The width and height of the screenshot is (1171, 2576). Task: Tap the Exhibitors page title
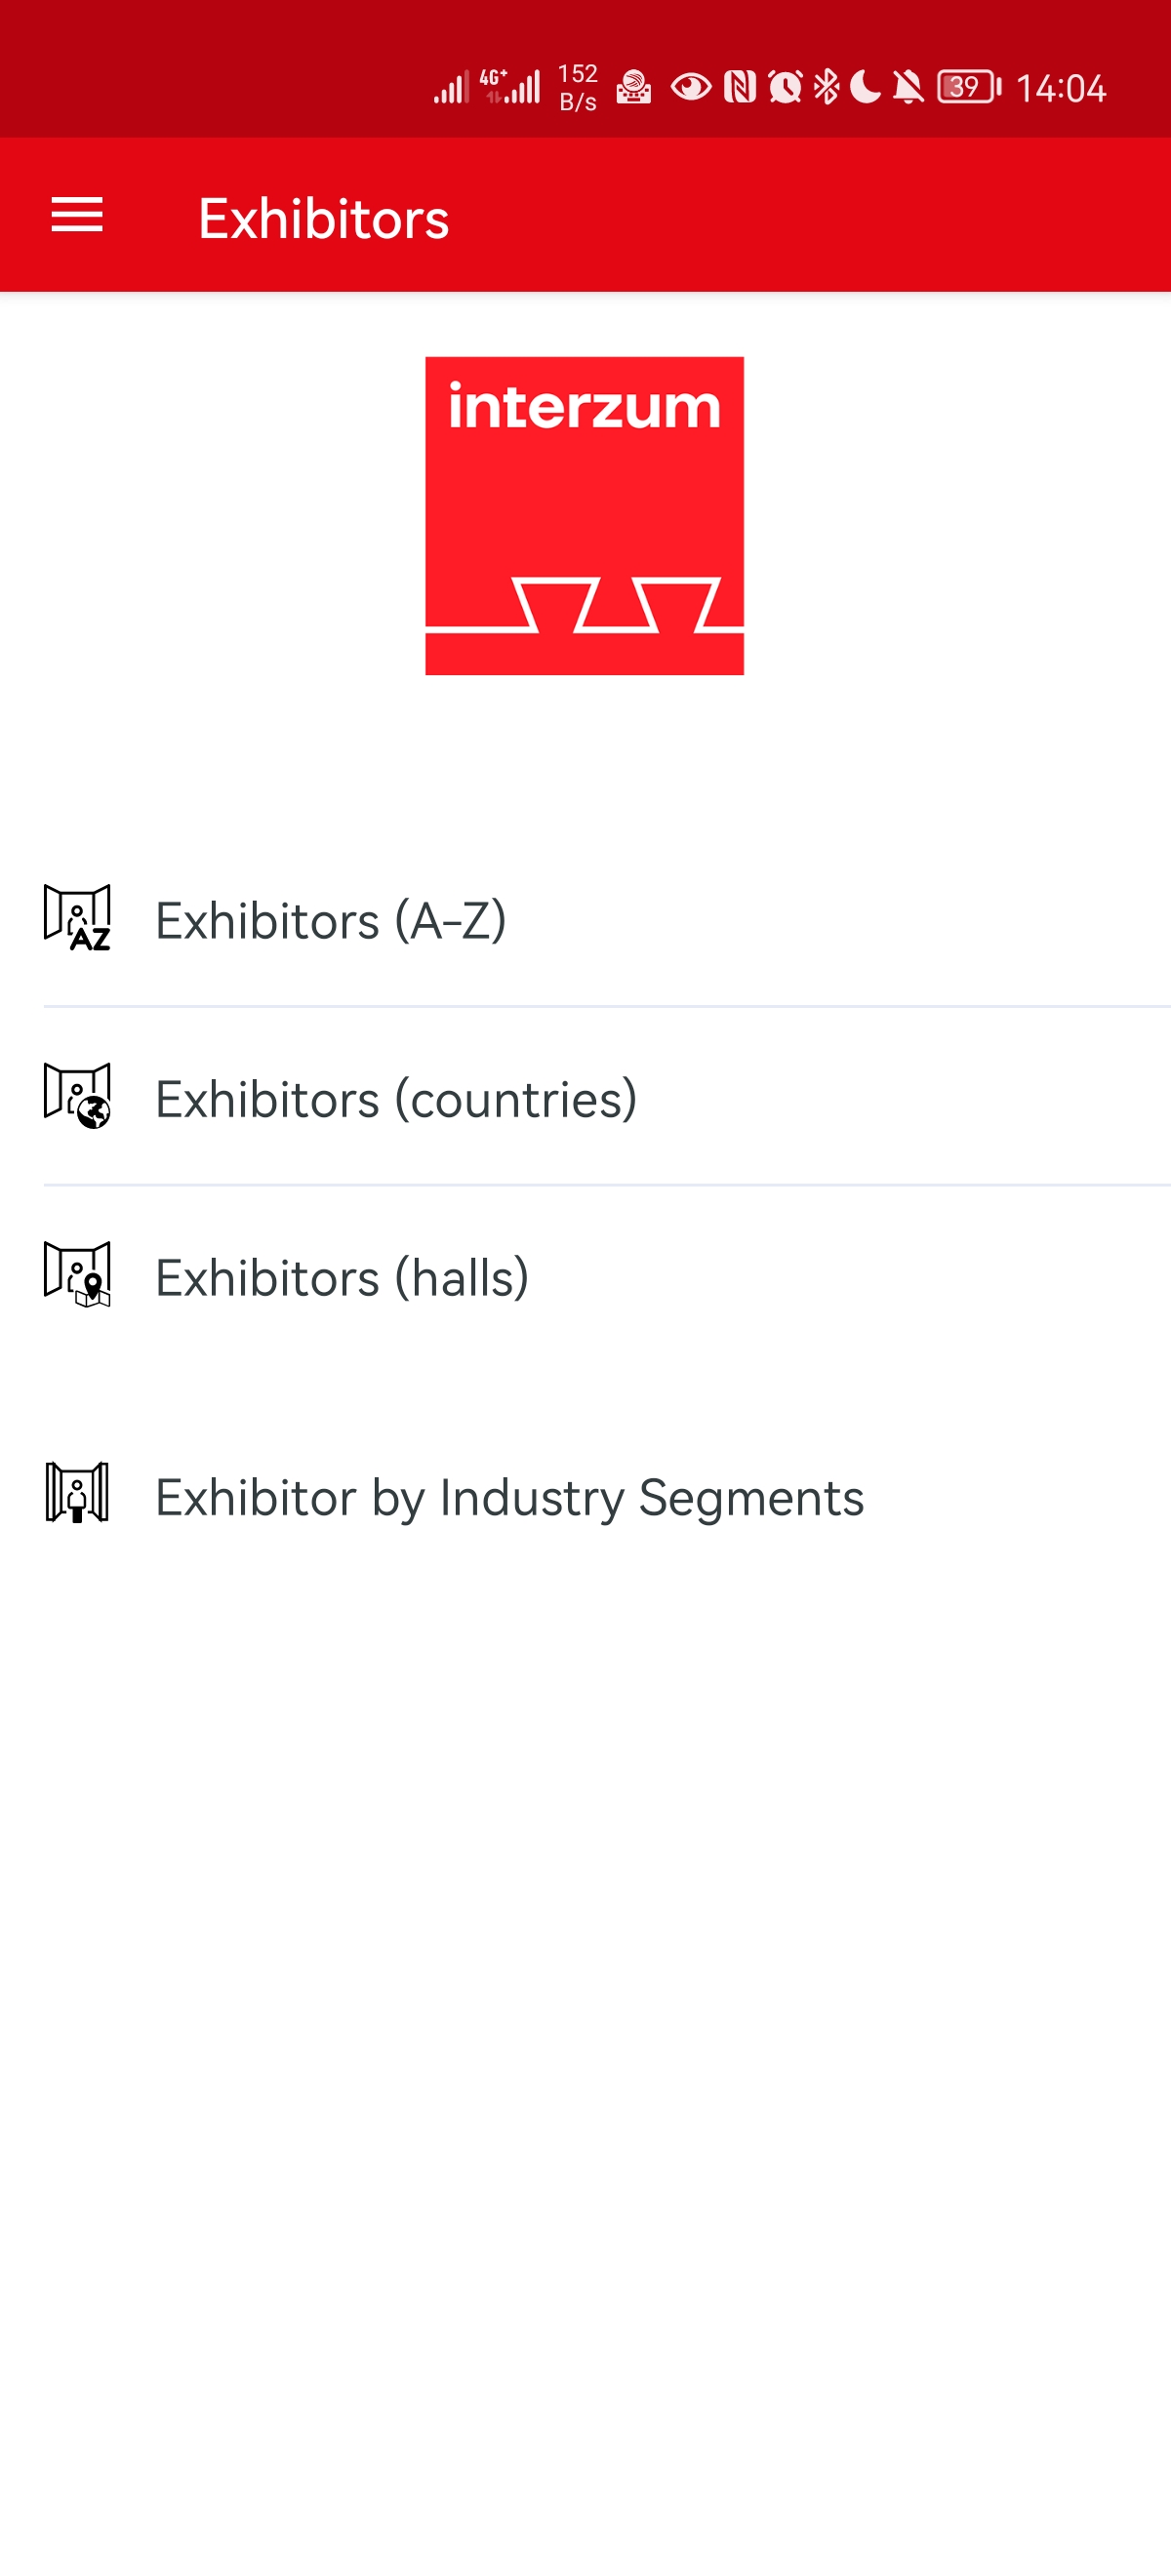click(323, 218)
